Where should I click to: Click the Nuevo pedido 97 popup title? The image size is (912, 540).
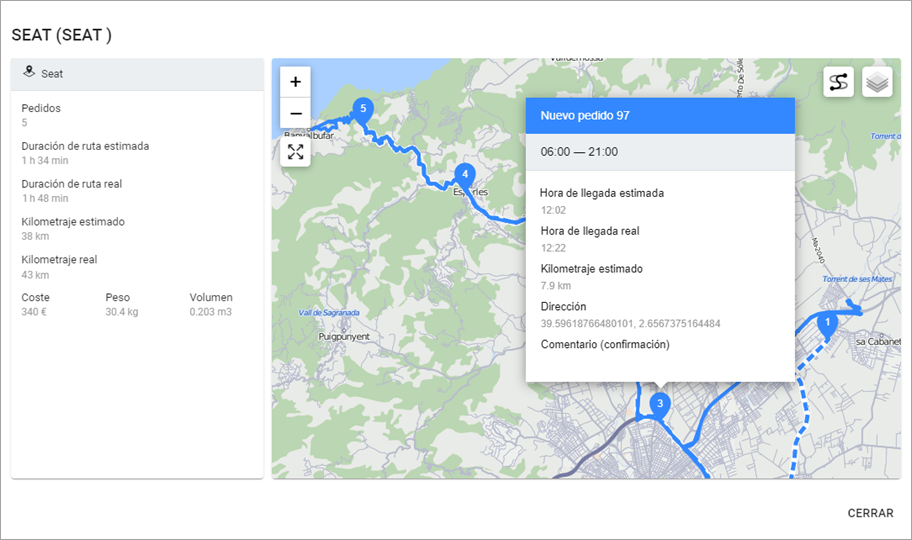[585, 115]
